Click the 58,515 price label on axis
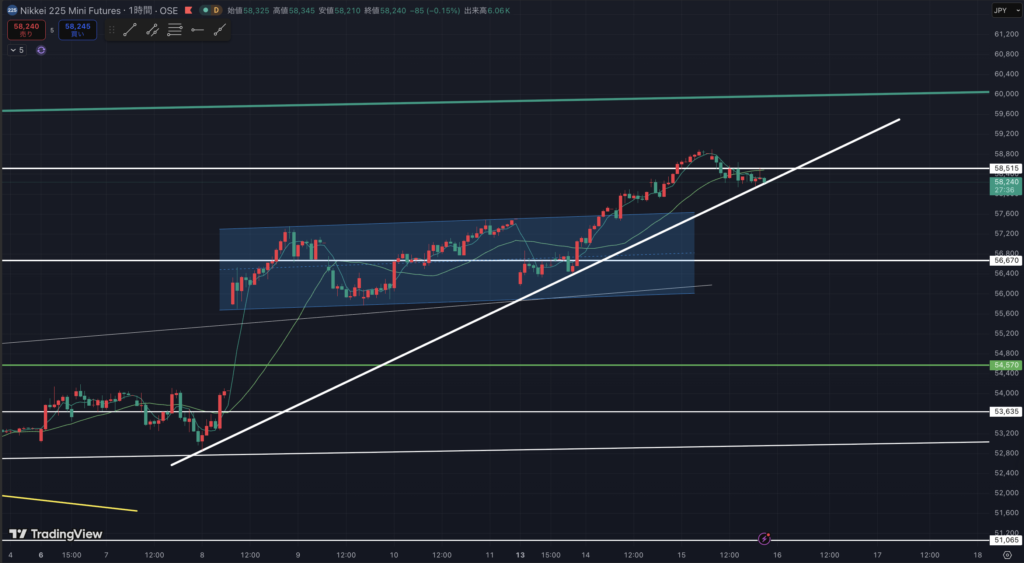 pyautogui.click(x=1005, y=168)
